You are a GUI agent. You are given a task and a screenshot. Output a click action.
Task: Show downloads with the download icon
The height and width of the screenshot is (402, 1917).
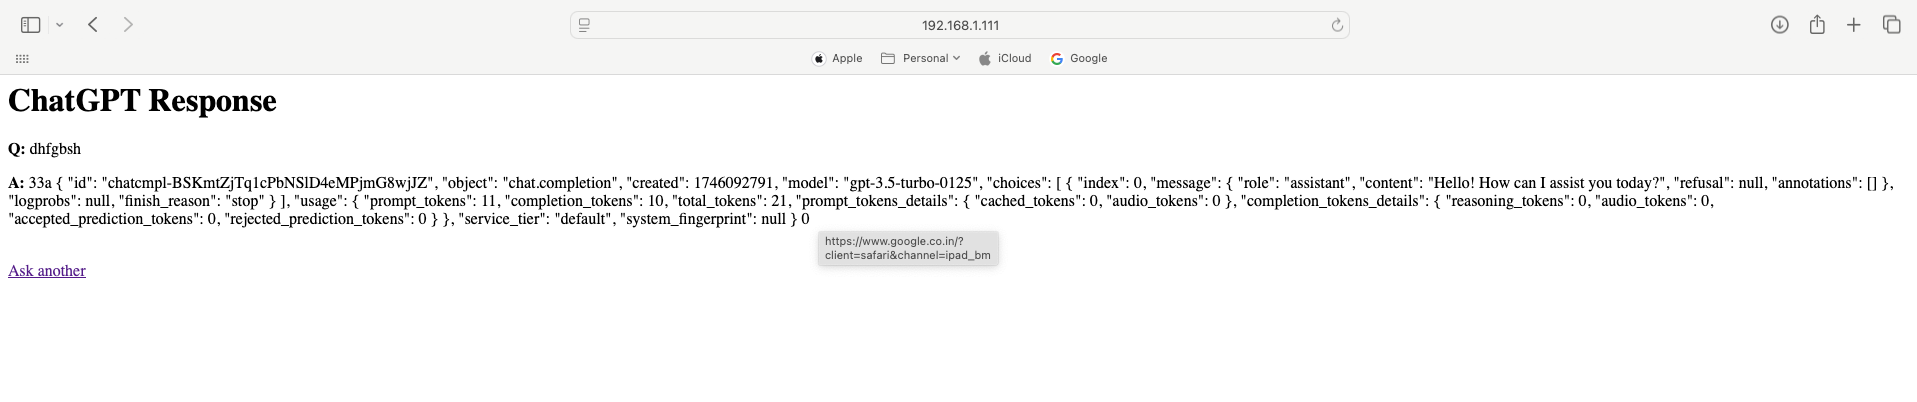coord(1780,25)
